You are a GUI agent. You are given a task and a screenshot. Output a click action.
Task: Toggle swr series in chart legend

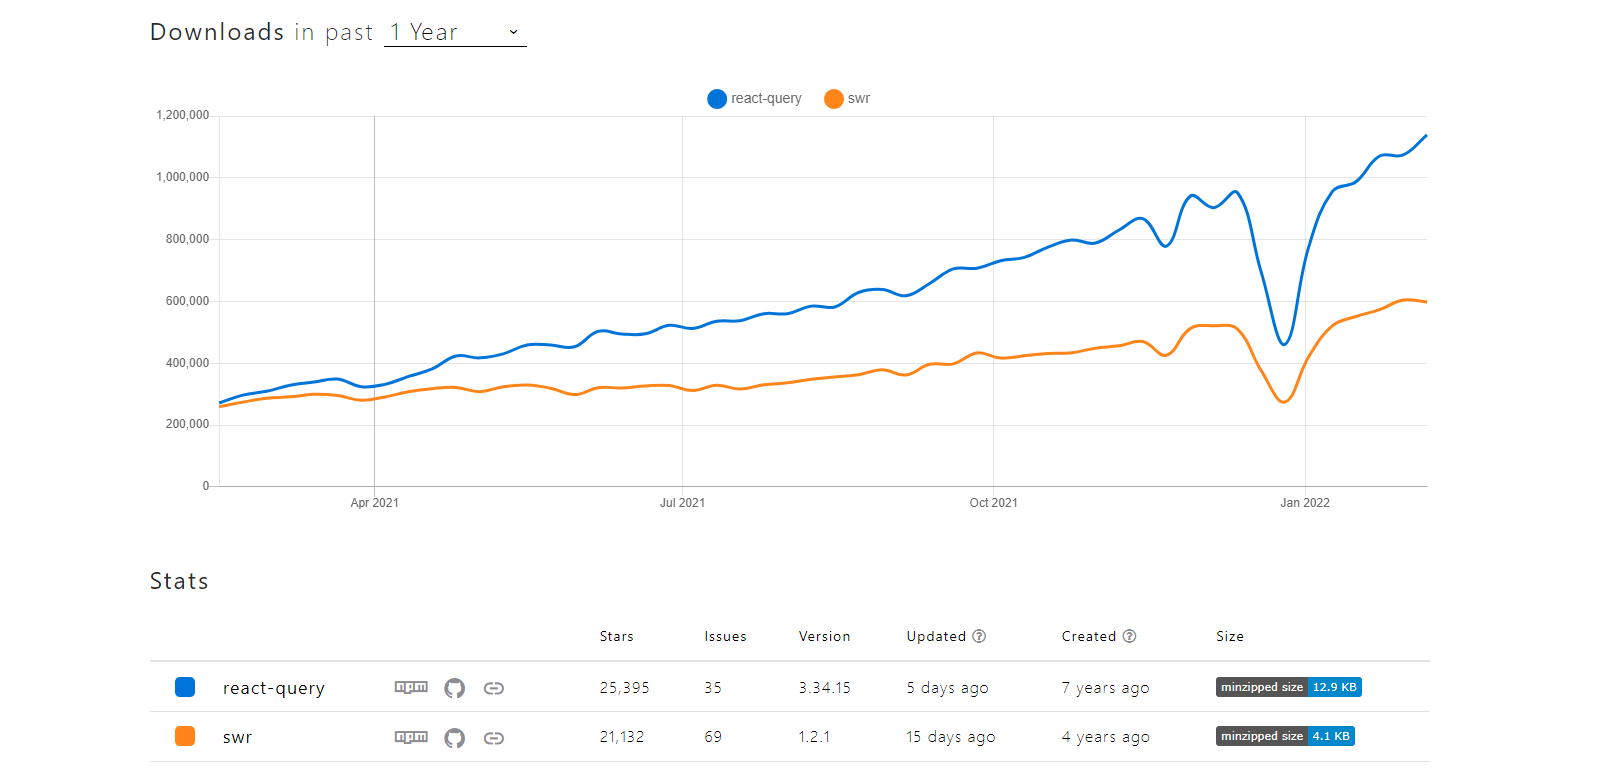pos(847,98)
